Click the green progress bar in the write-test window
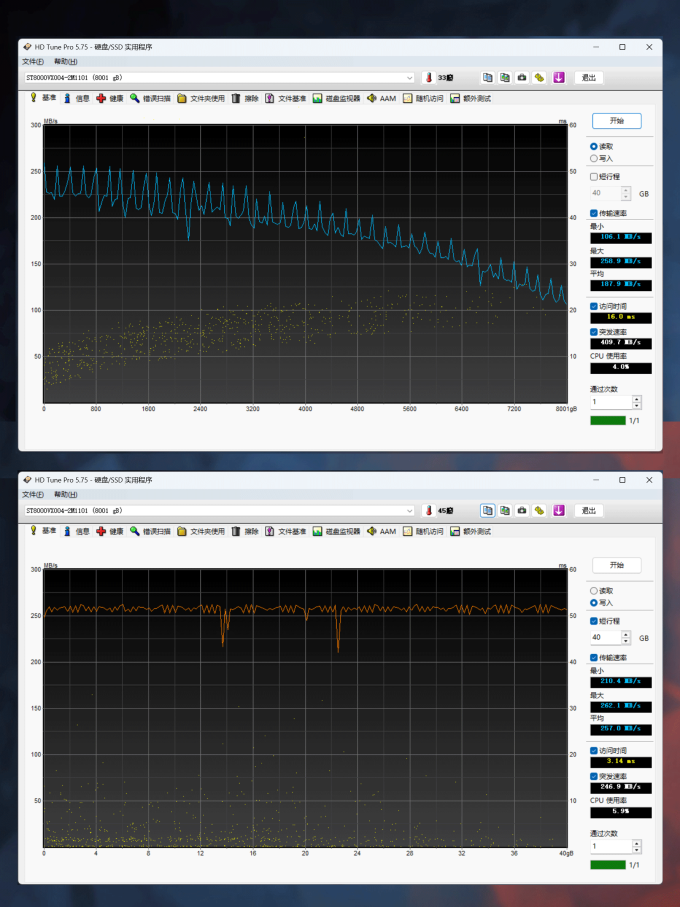 (608, 865)
